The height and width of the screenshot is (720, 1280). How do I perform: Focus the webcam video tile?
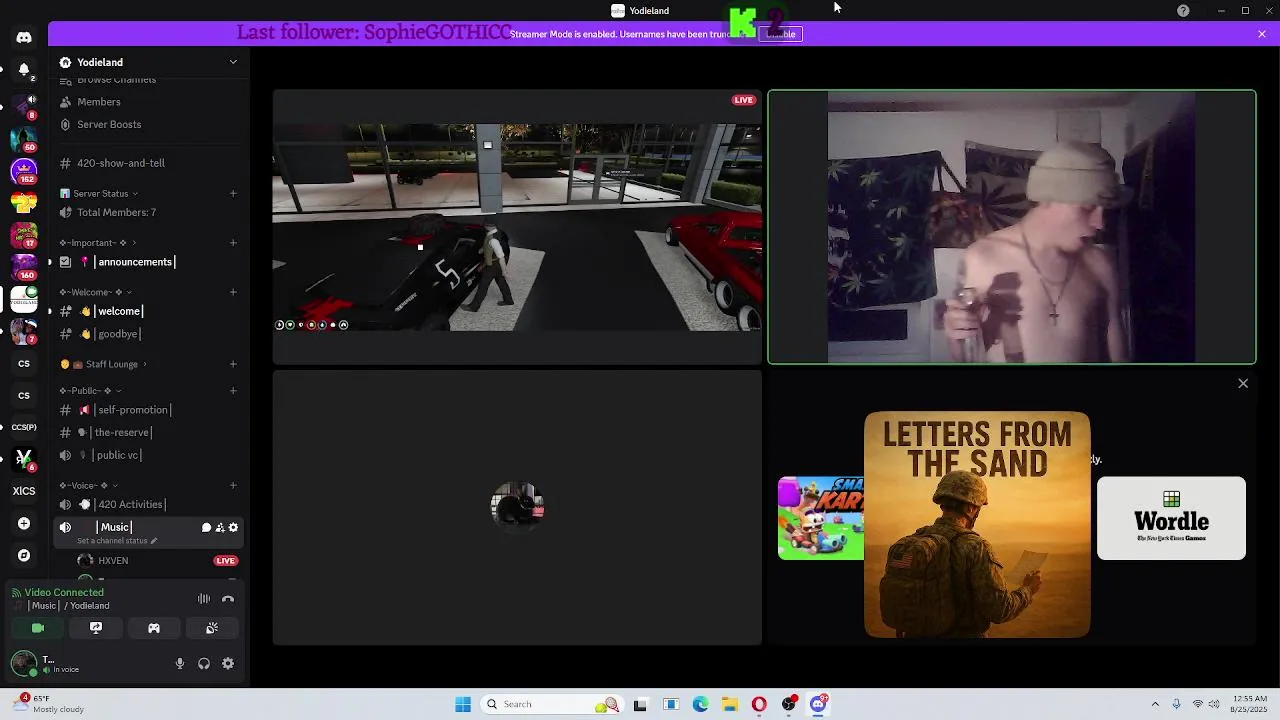(1012, 227)
